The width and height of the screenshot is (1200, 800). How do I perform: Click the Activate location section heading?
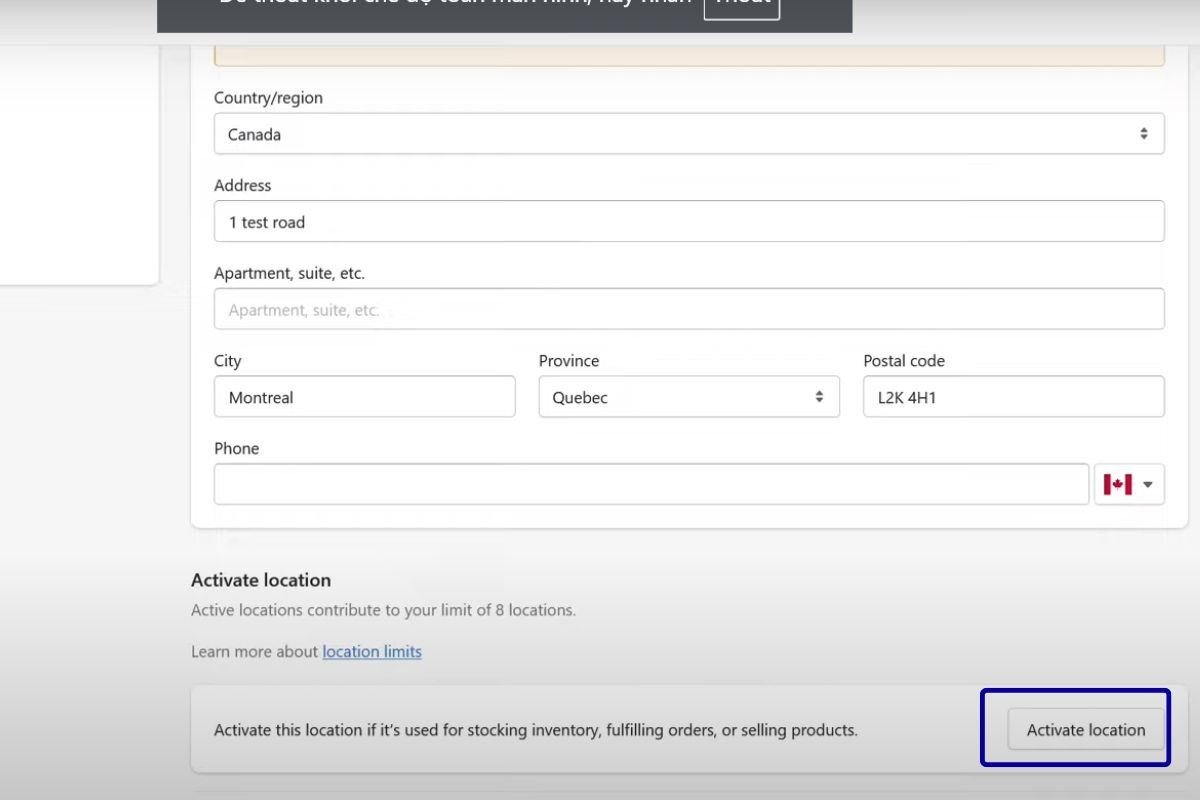261,580
